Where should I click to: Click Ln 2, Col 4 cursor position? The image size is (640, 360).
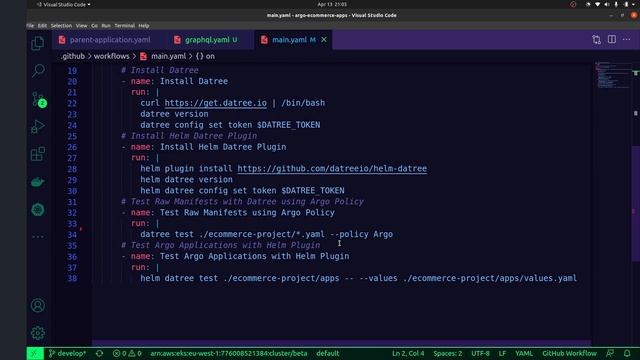[408, 353]
